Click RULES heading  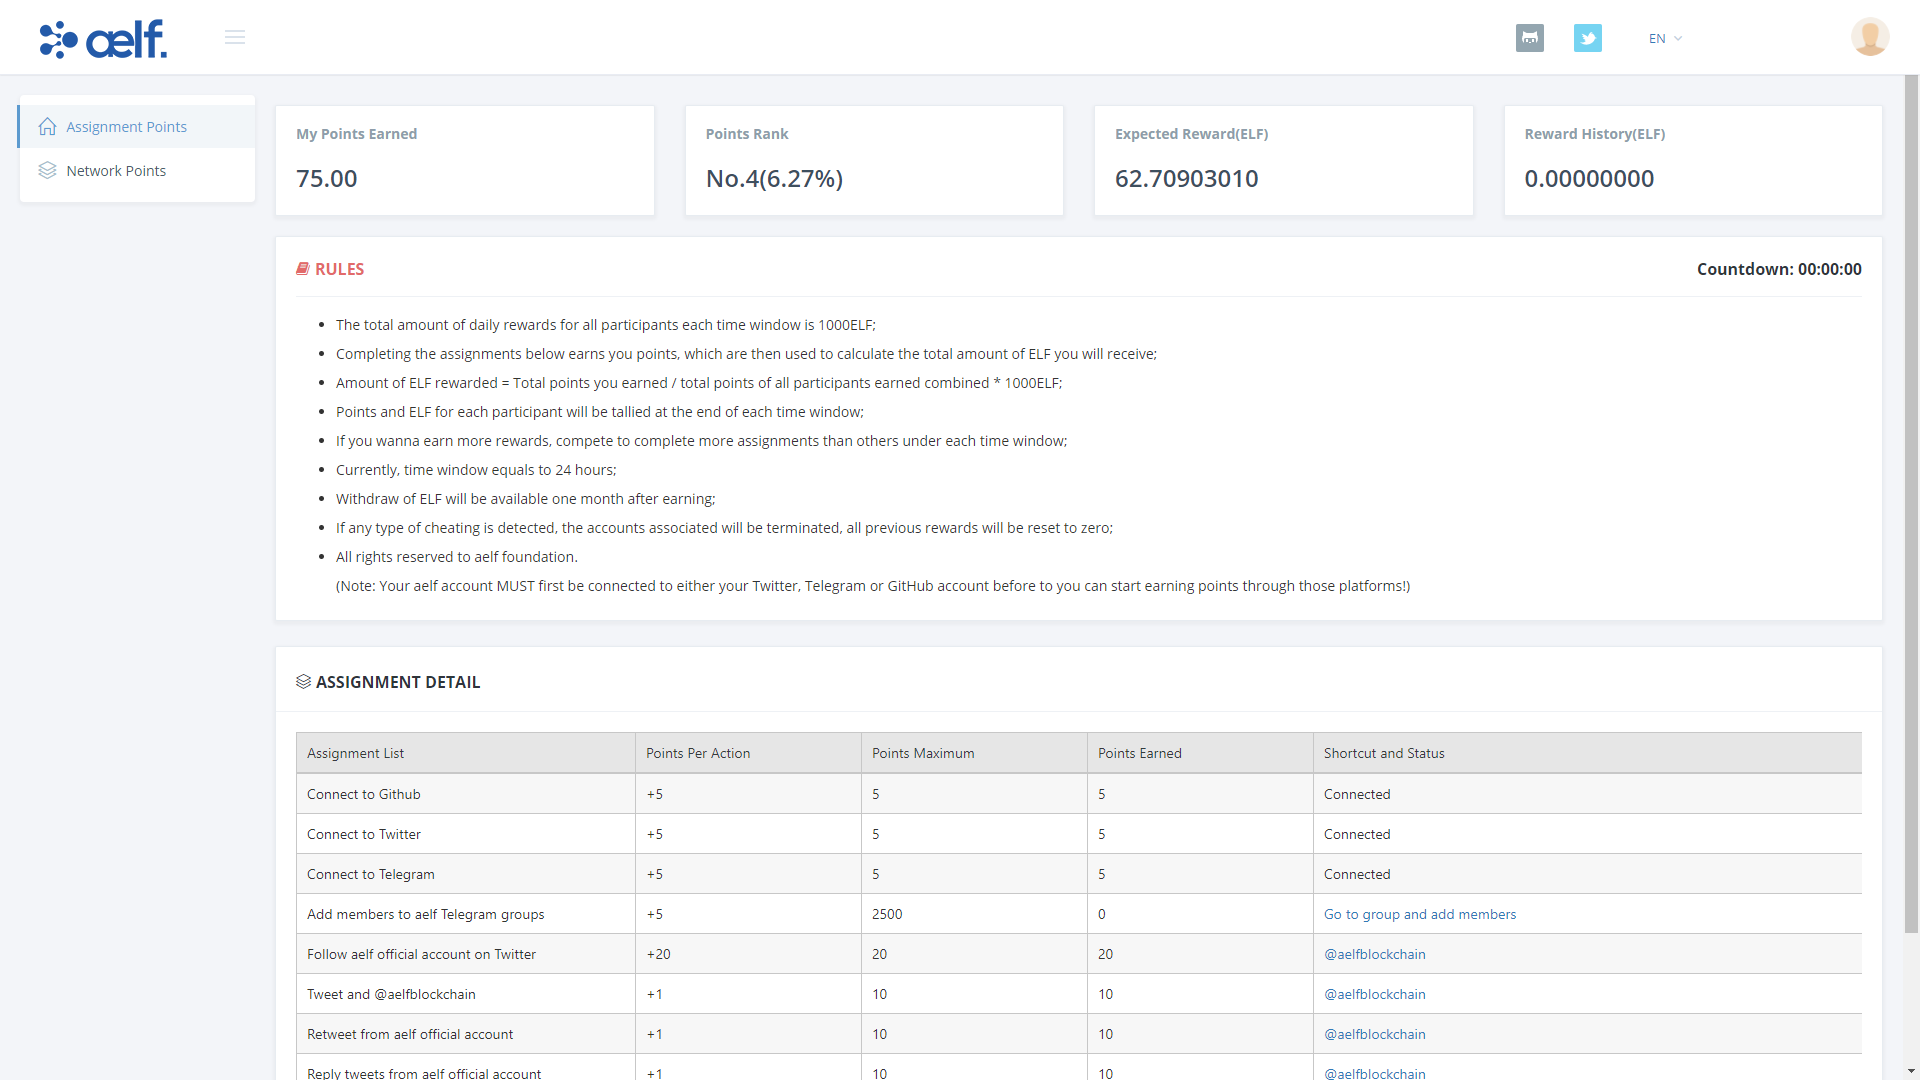point(339,269)
